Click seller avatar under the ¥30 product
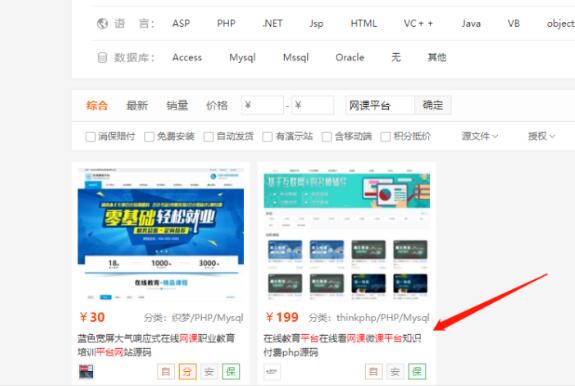575x386 pixels. 86,372
